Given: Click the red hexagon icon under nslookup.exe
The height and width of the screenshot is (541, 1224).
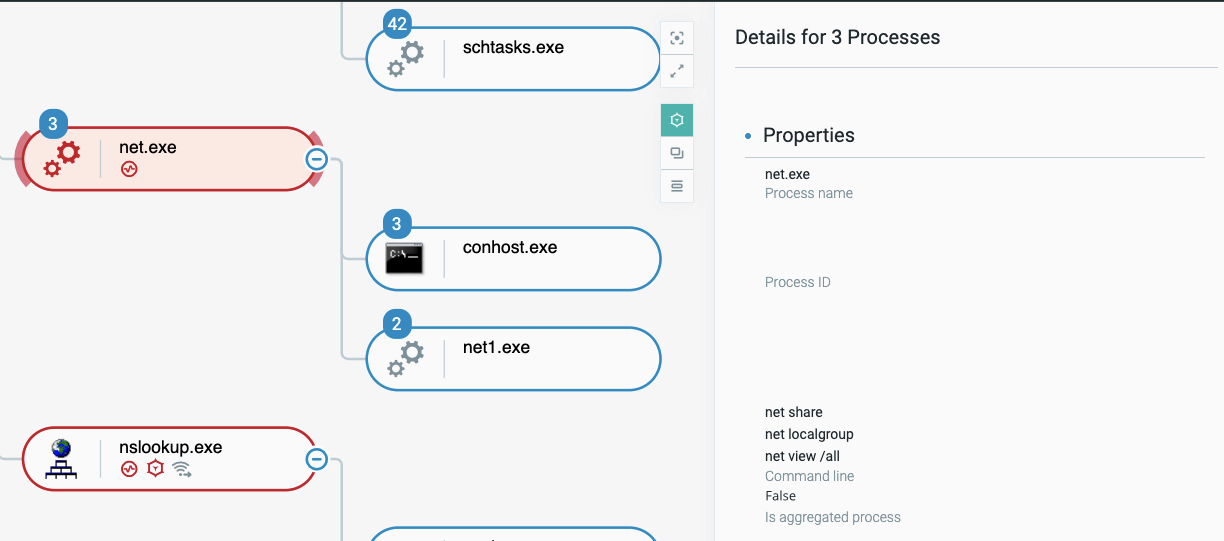Looking at the screenshot, I should point(155,469).
